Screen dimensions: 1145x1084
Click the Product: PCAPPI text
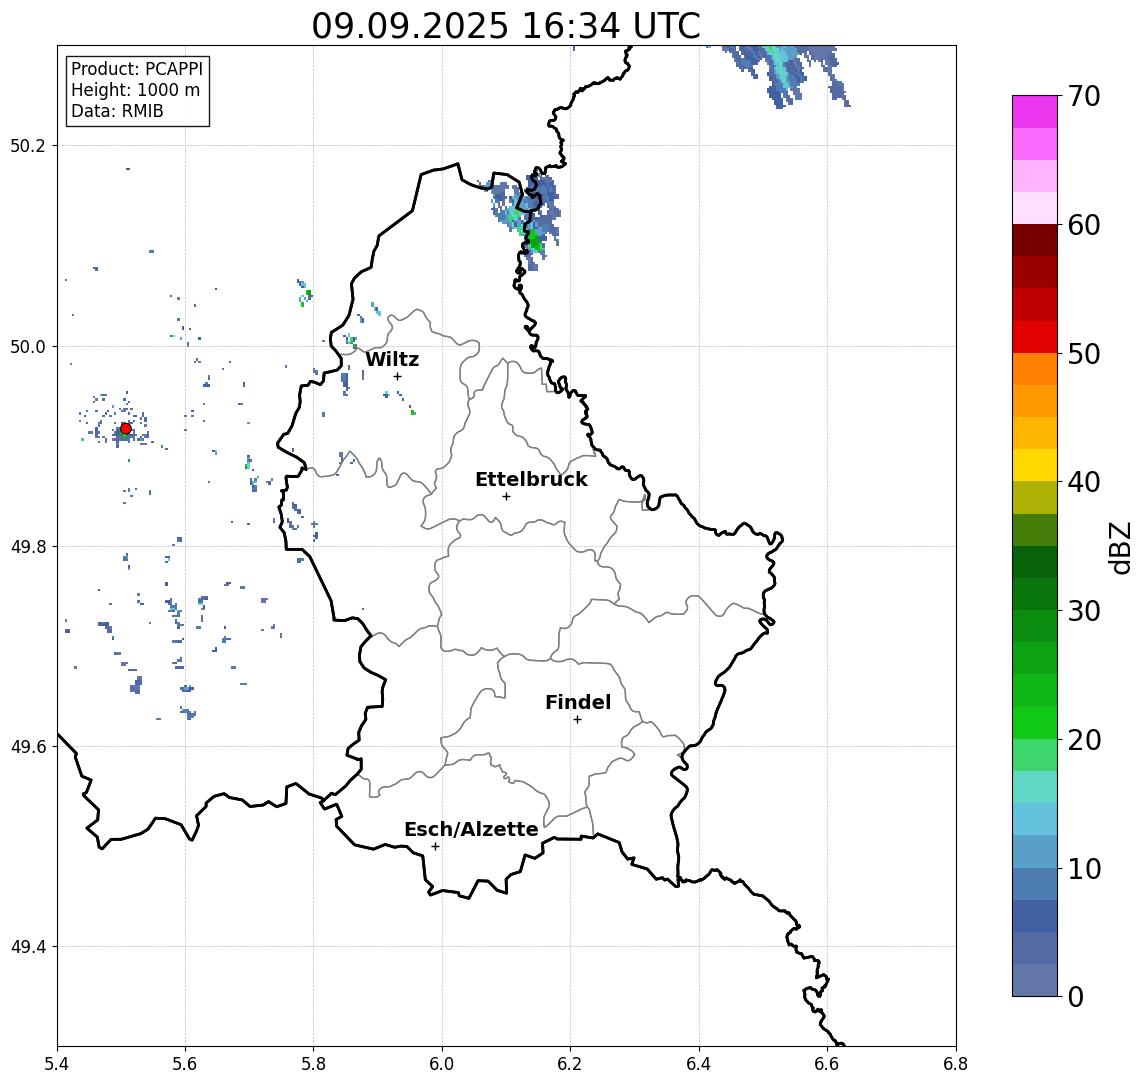coord(137,69)
